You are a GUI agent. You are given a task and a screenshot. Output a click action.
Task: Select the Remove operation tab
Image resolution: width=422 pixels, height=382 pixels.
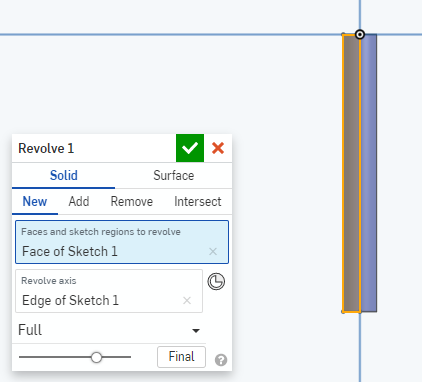coord(132,201)
